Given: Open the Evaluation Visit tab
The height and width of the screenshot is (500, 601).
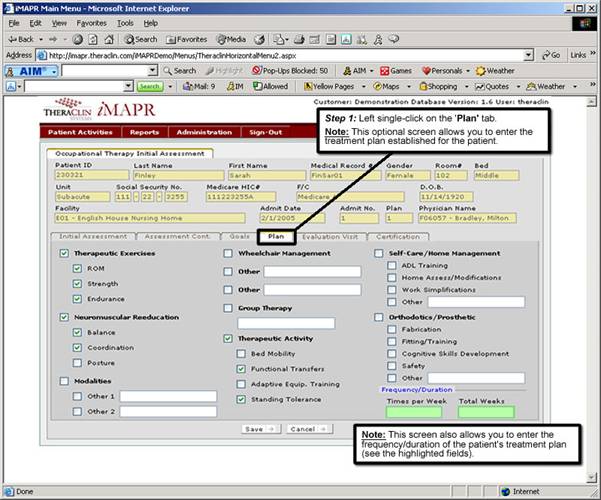Looking at the screenshot, I should [x=332, y=237].
